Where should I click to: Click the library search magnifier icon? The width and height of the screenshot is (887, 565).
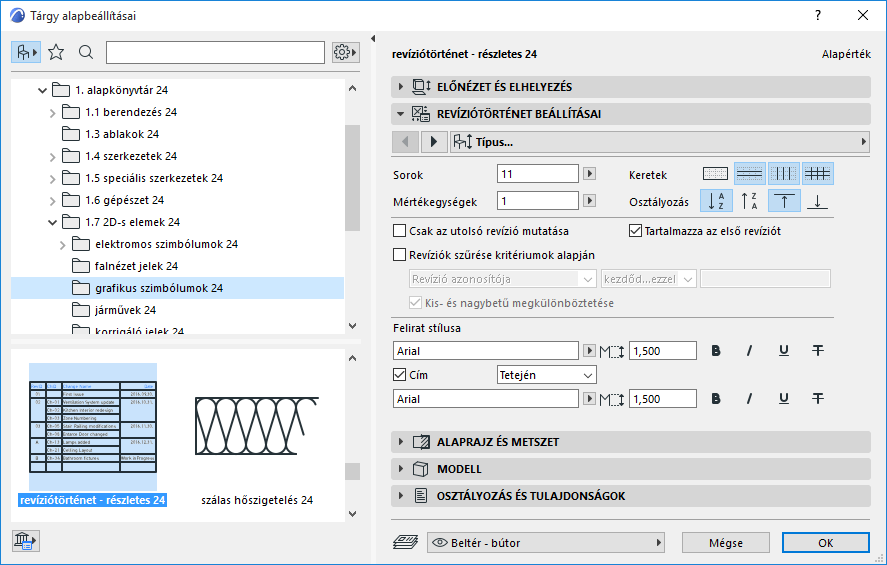tap(86, 52)
